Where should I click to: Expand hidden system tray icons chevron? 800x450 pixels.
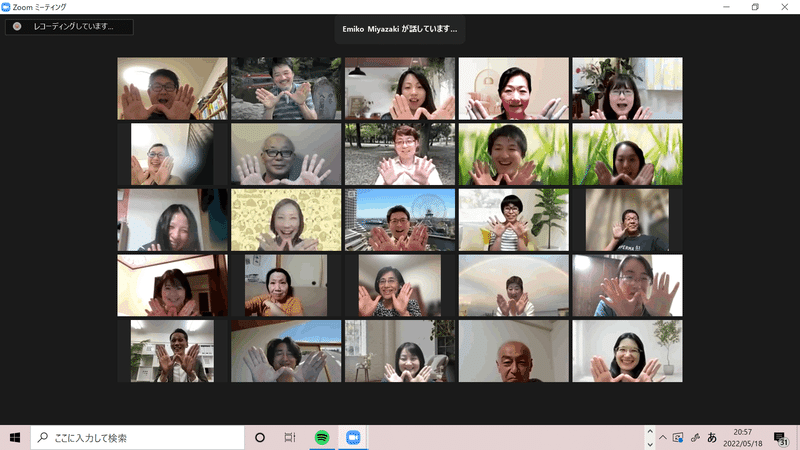[x=662, y=437]
